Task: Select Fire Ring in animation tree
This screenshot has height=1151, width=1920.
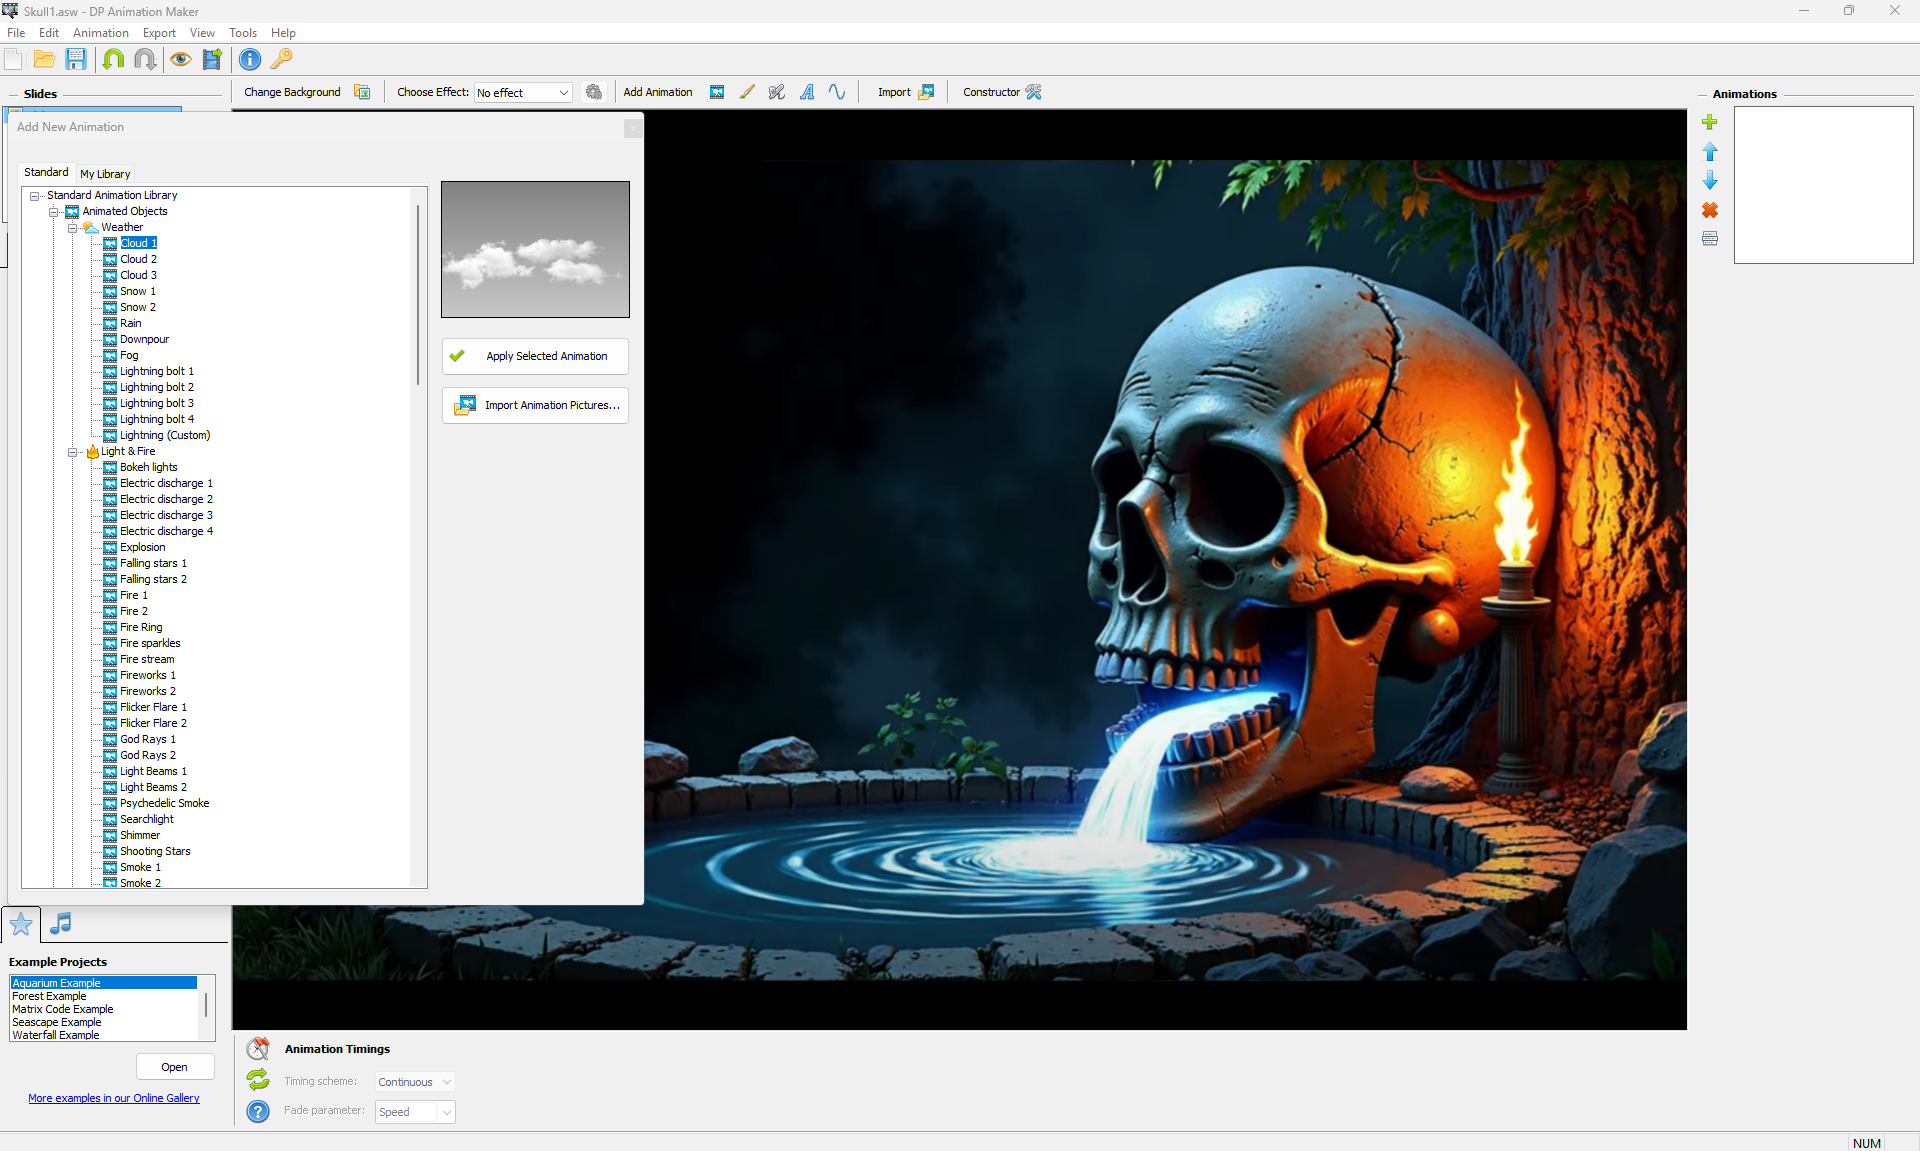Action: (141, 628)
